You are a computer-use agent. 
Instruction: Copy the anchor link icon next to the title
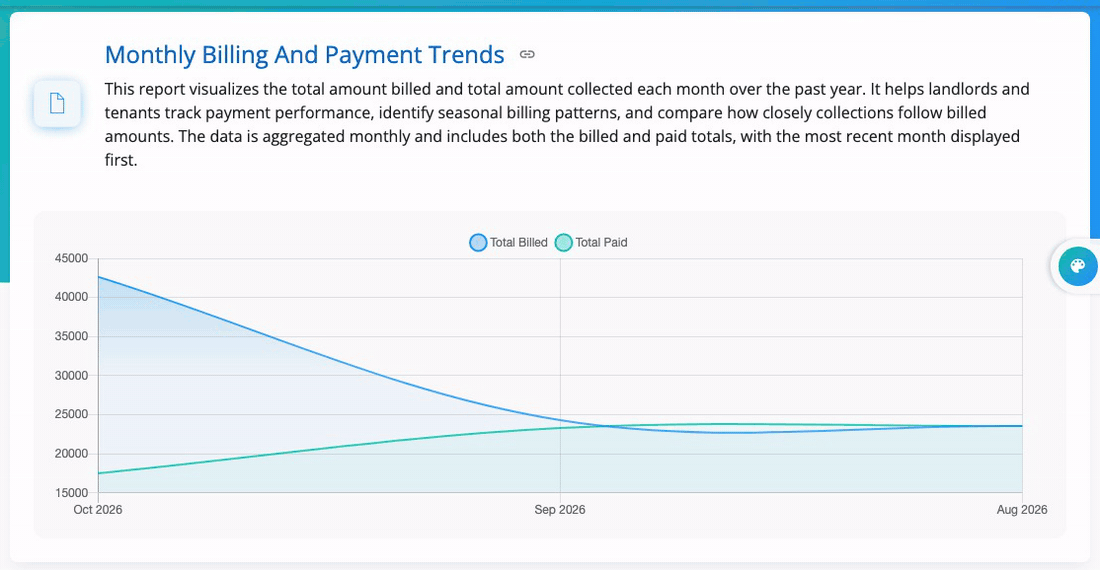tap(527, 55)
